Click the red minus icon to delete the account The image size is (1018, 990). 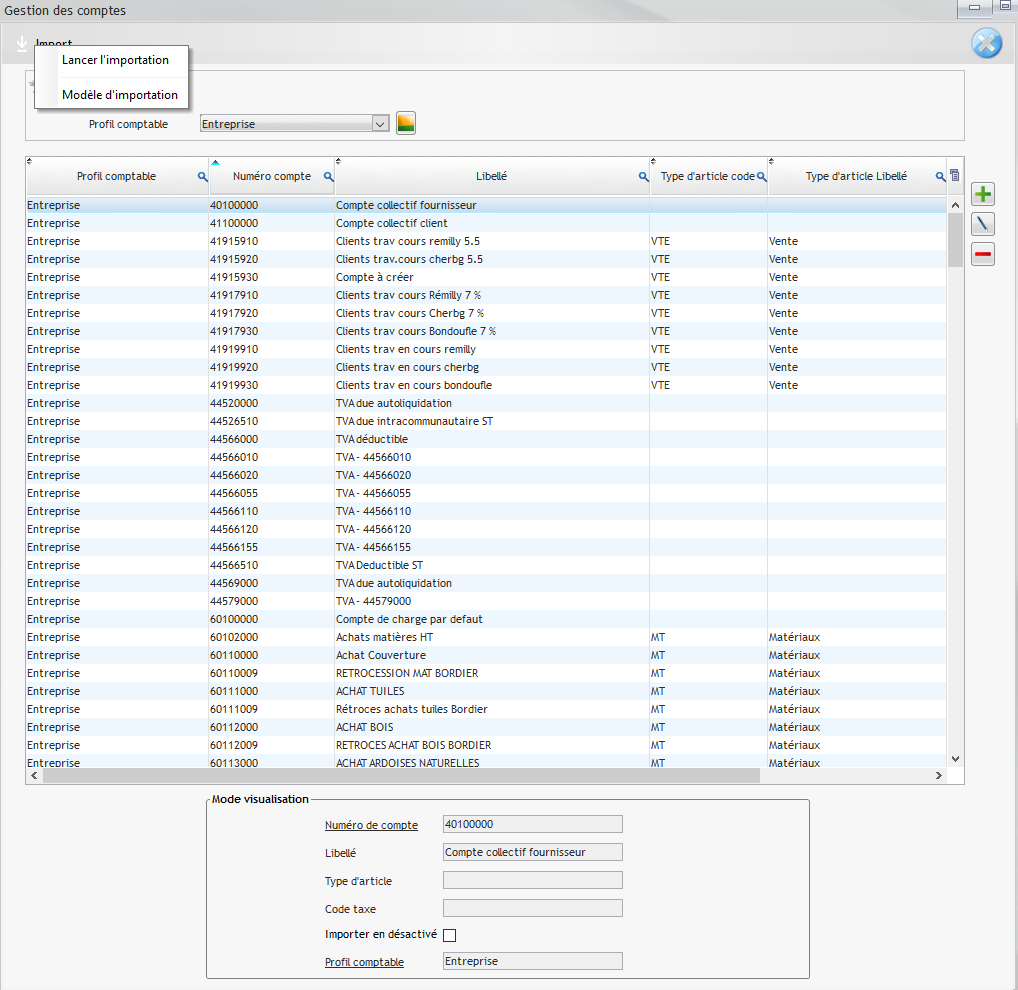(982, 253)
